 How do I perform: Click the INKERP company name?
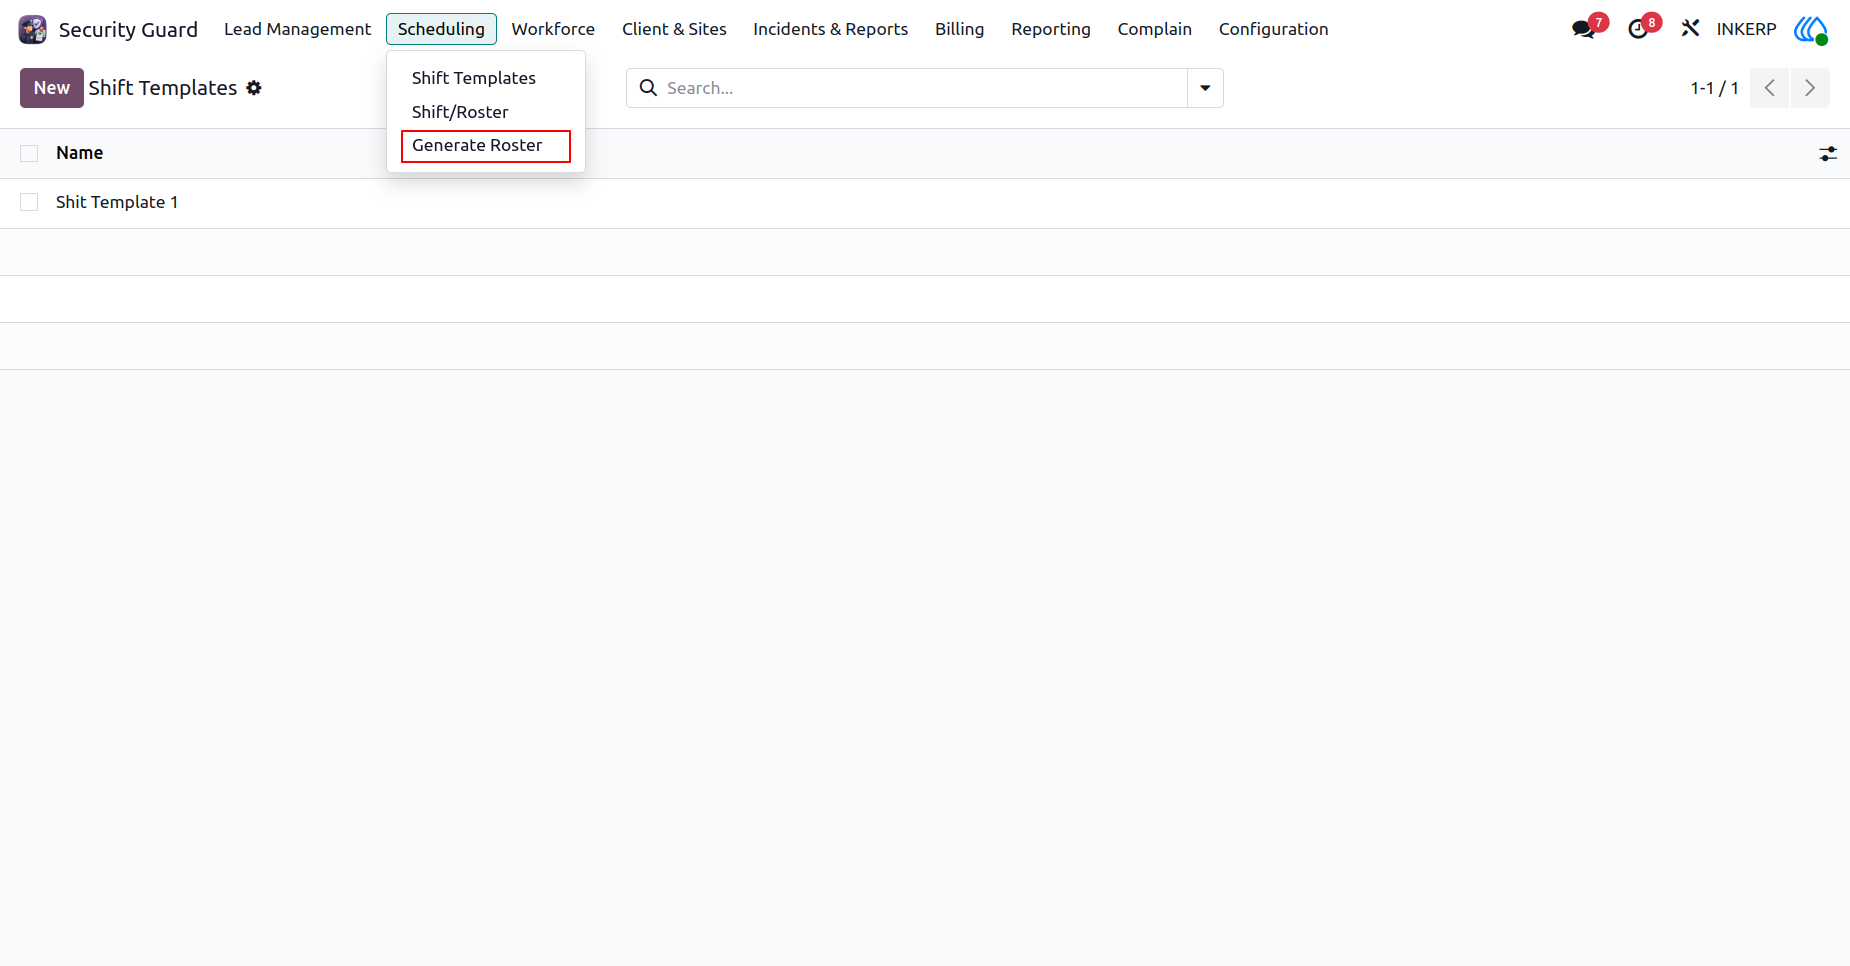pos(1747,29)
